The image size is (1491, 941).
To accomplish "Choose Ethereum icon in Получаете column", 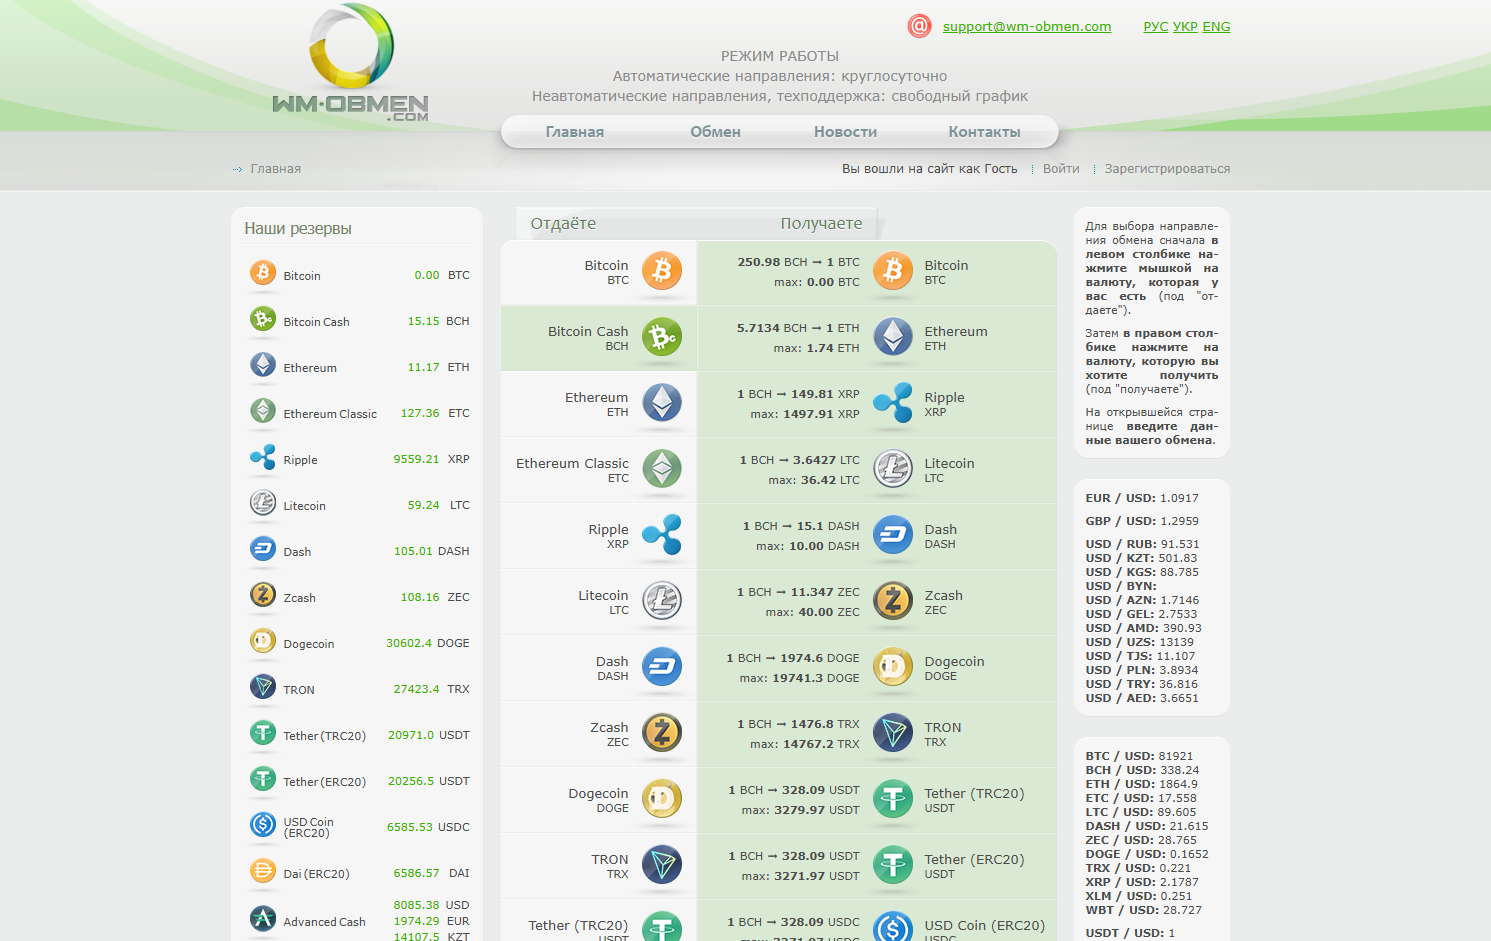I will 893,337.
